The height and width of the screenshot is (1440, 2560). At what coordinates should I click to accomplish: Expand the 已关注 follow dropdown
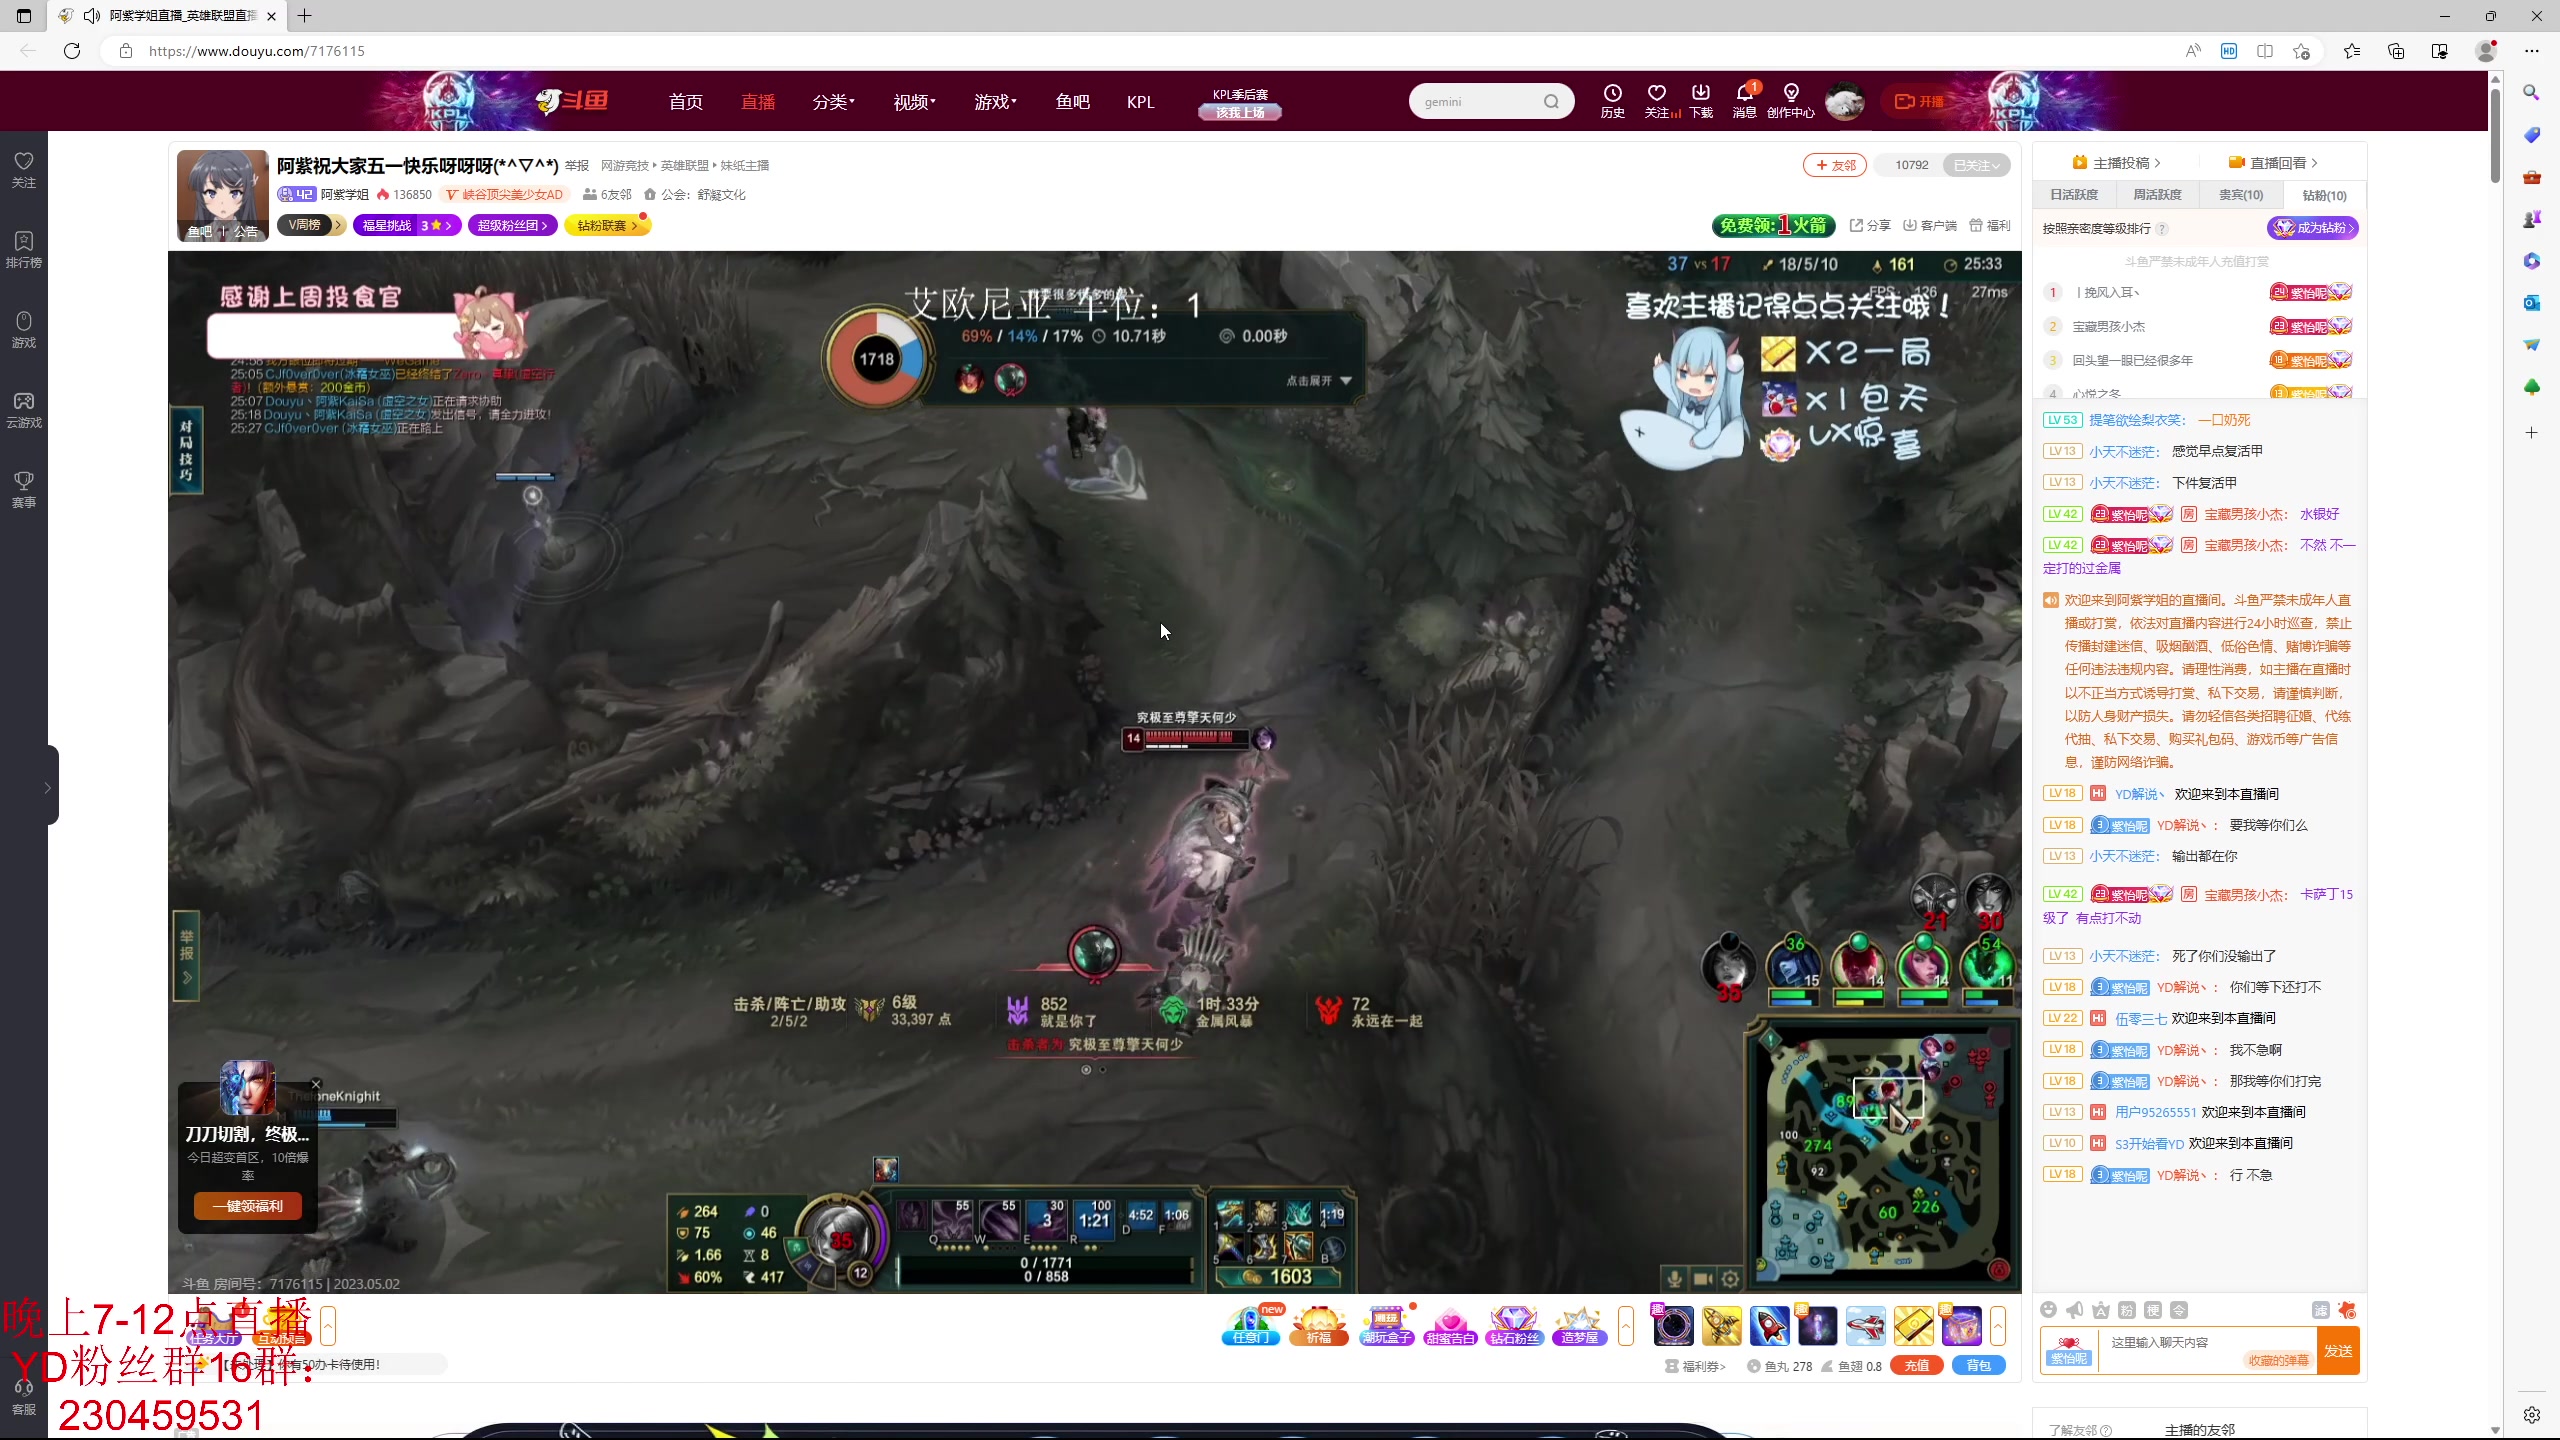point(1976,165)
